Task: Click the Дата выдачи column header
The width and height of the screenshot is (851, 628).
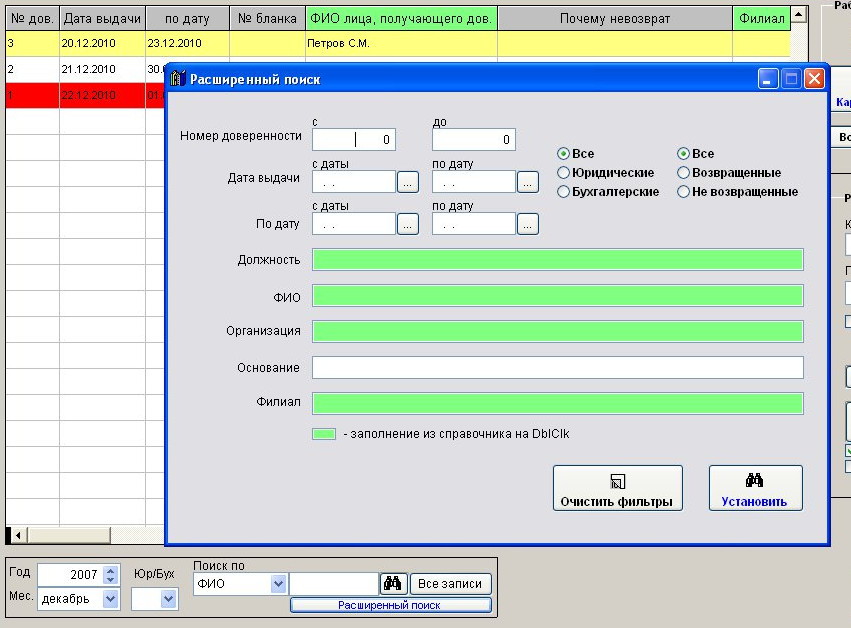Action: click(x=102, y=19)
